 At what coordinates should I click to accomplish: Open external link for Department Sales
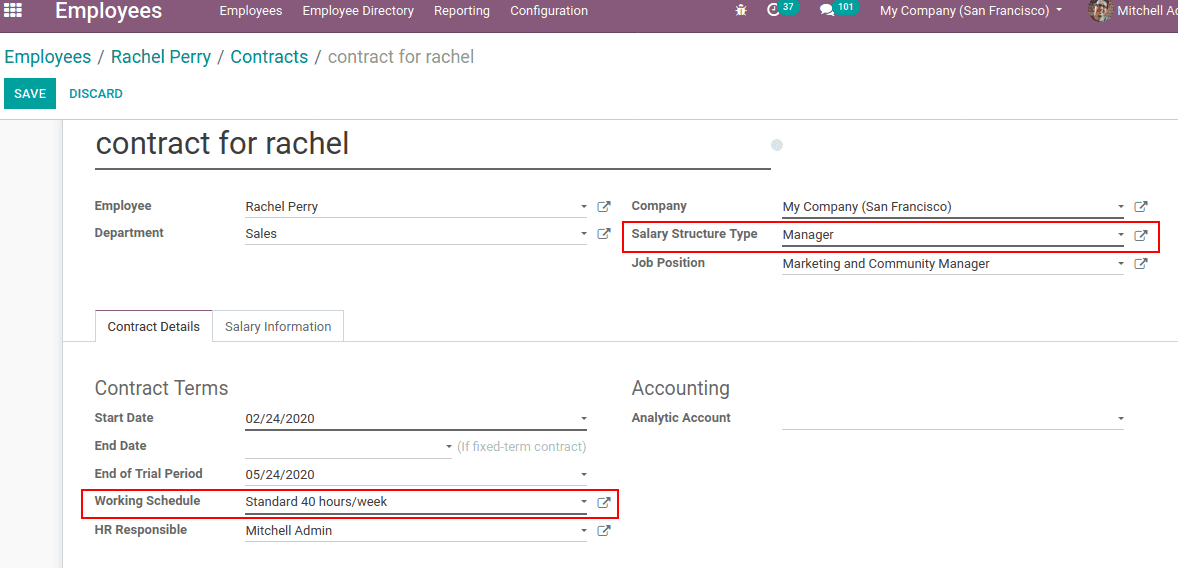pyautogui.click(x=603, y=234)
